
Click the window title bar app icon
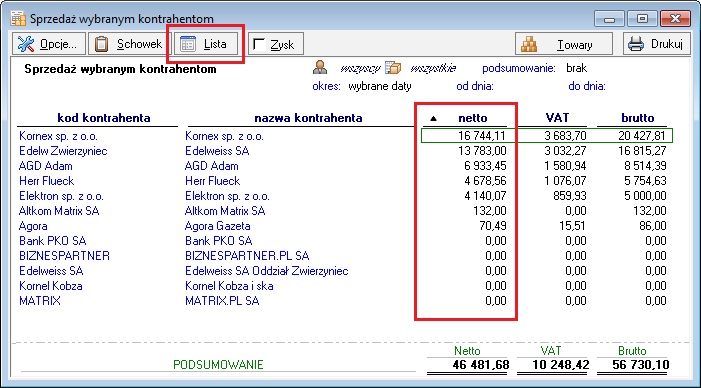[x=18, y=19]
